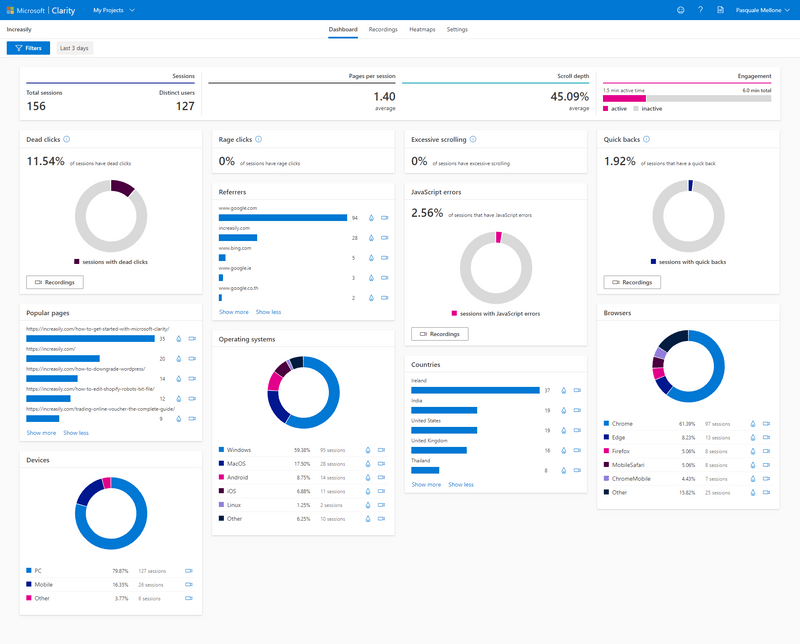
Task: Open Recordings for JavaScript errors
Action: 440,334
